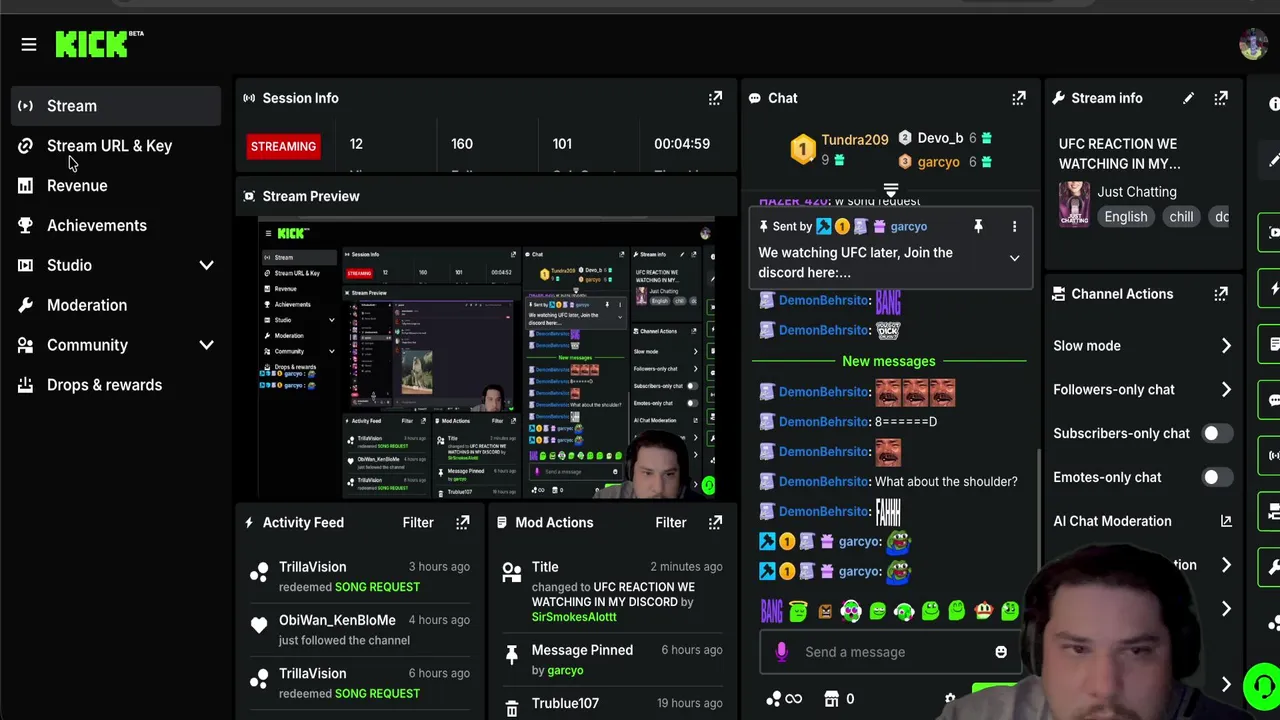Open chat settings gear icon

coord(950,699)
